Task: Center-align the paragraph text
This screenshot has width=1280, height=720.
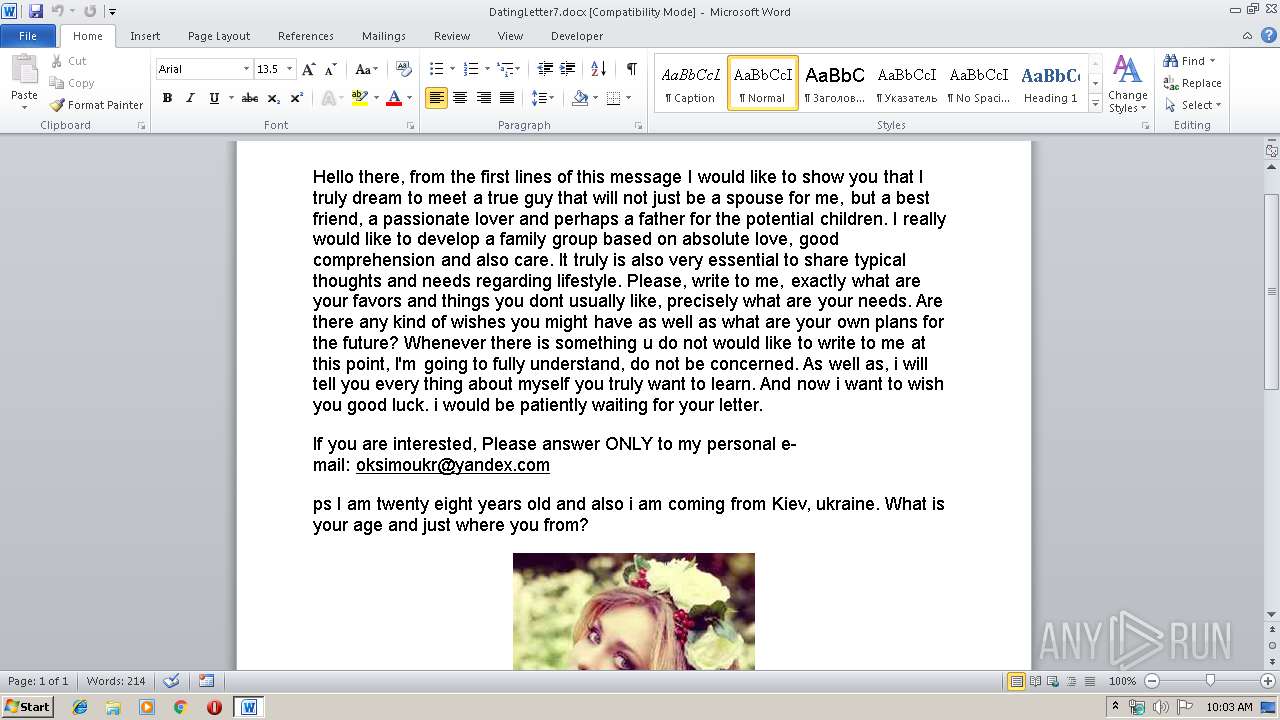Action: [460, 98]
